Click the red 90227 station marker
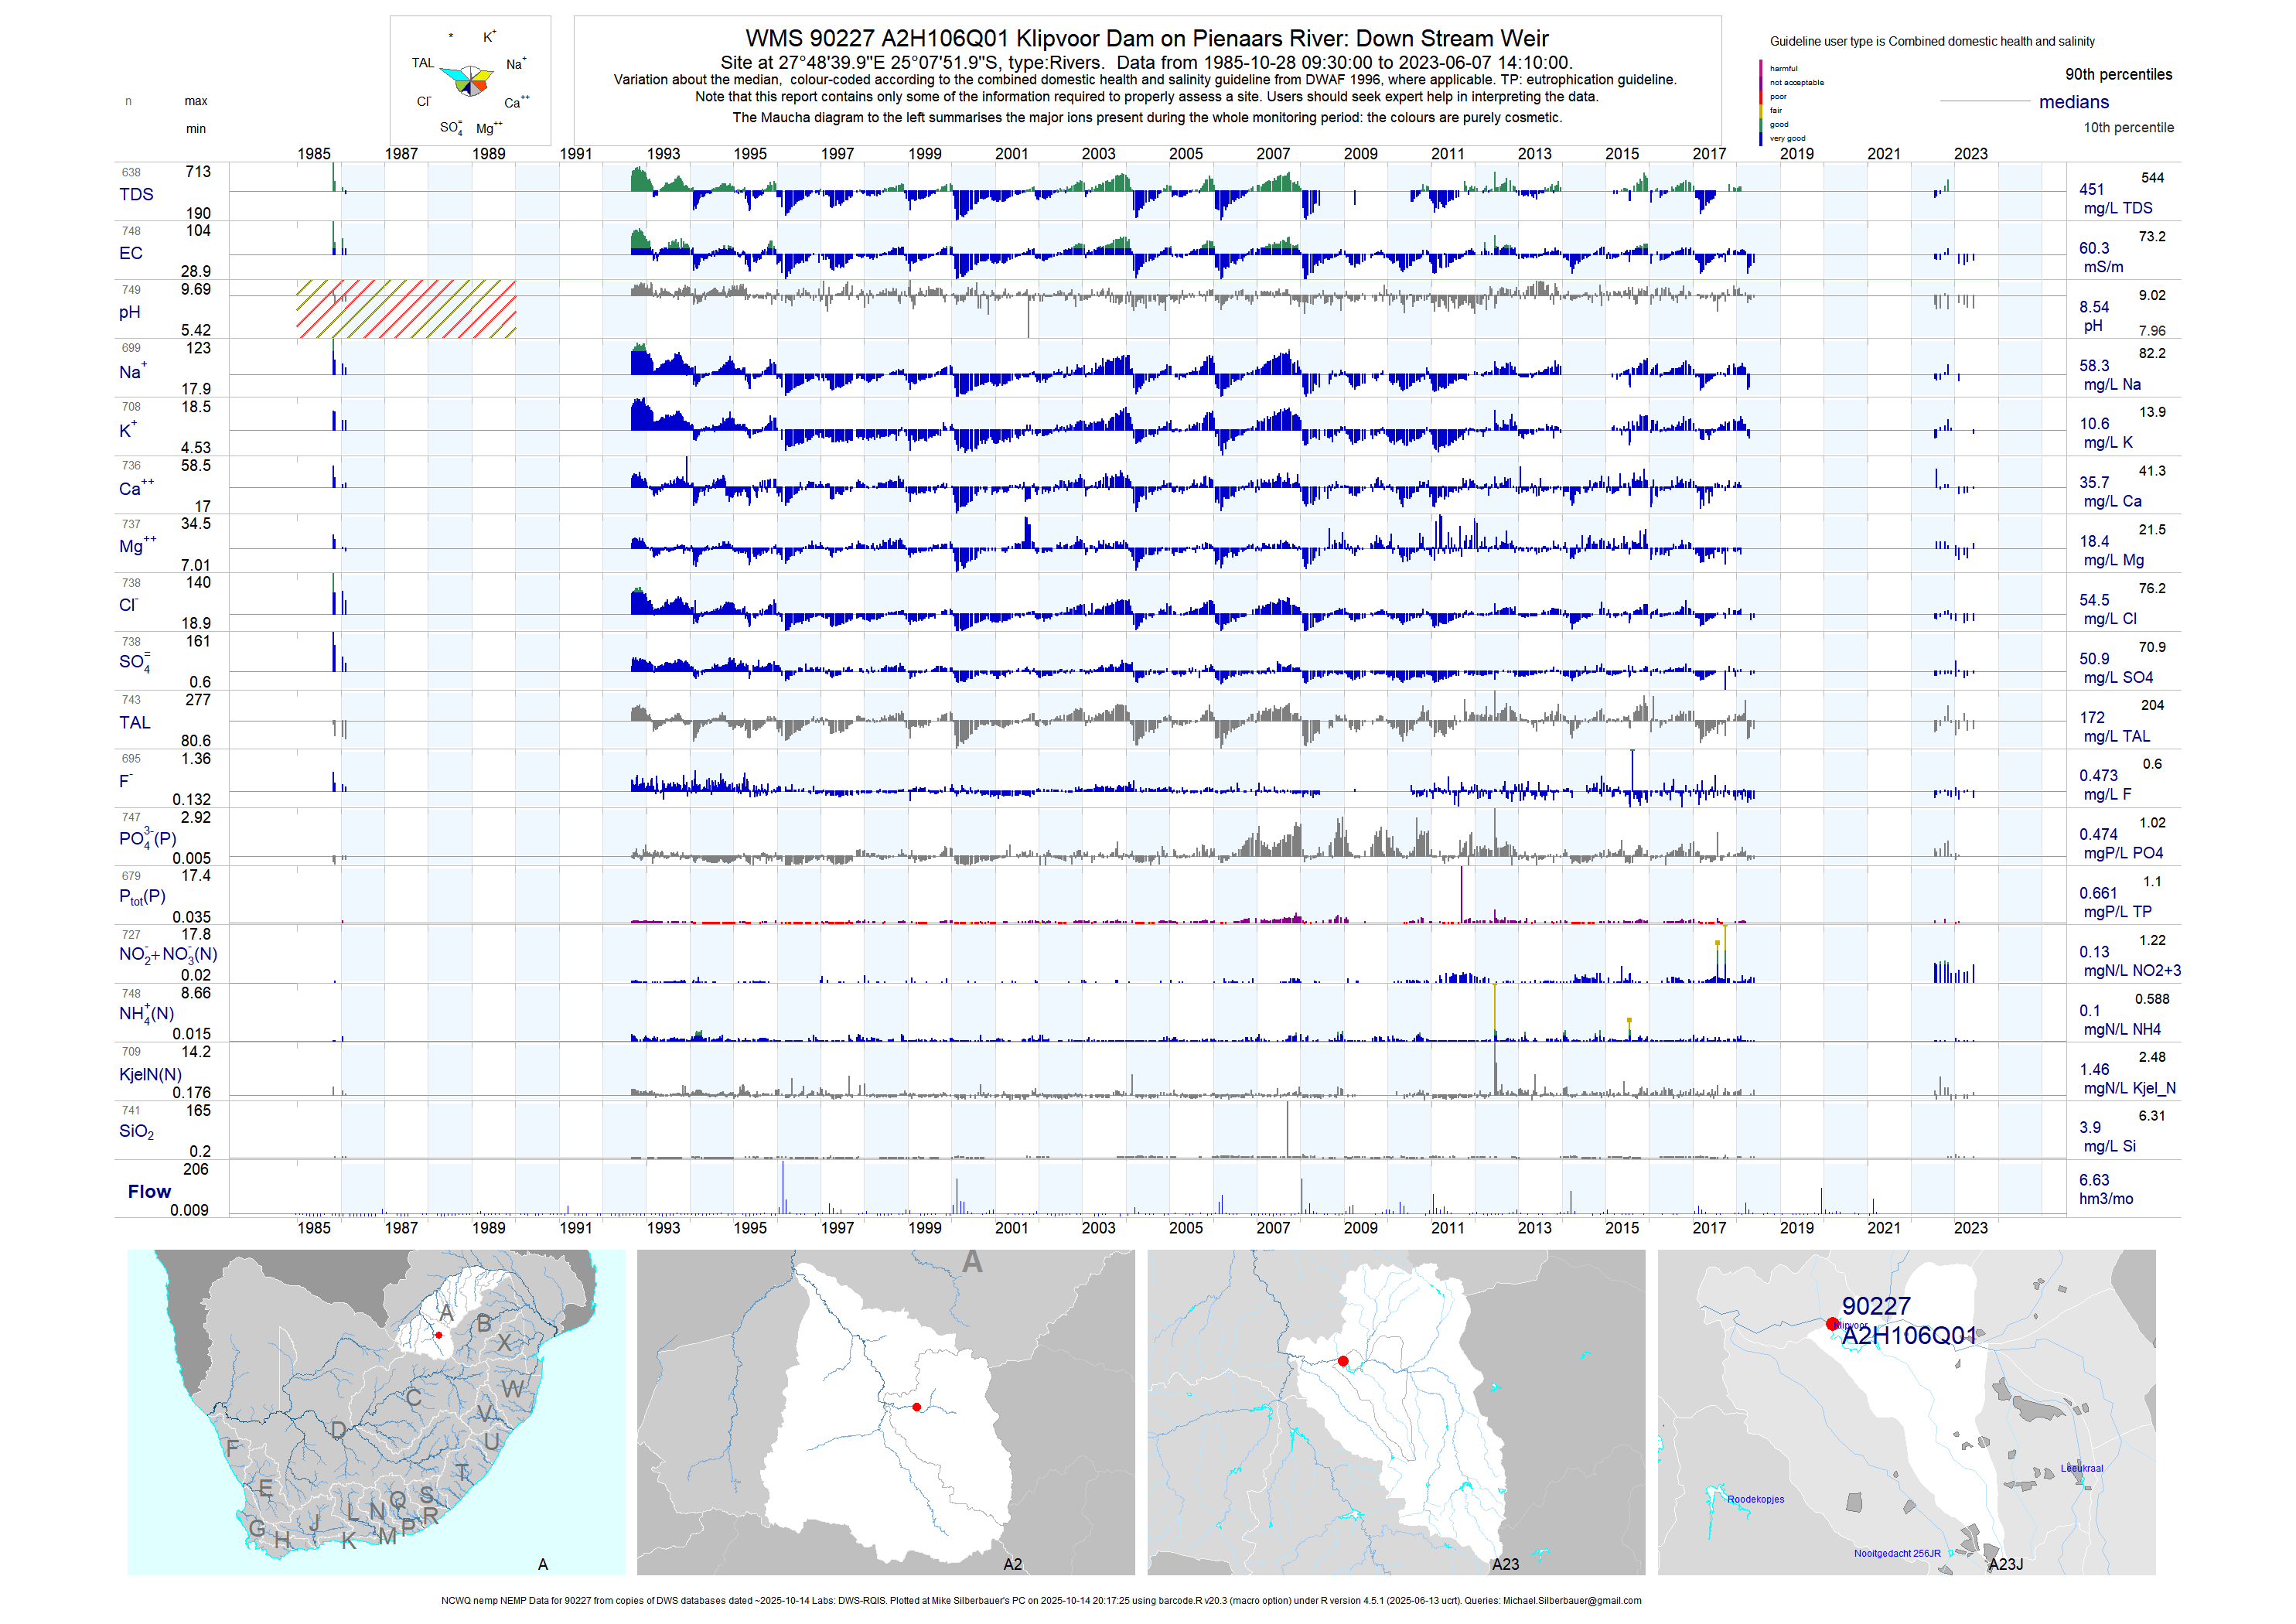 click(1831, 1323)
